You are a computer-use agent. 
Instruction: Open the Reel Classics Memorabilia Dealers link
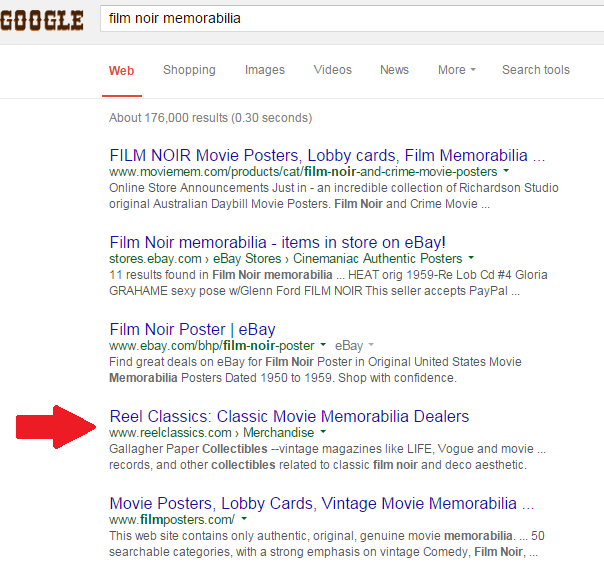pyautogui.click(x=289, y=416)
